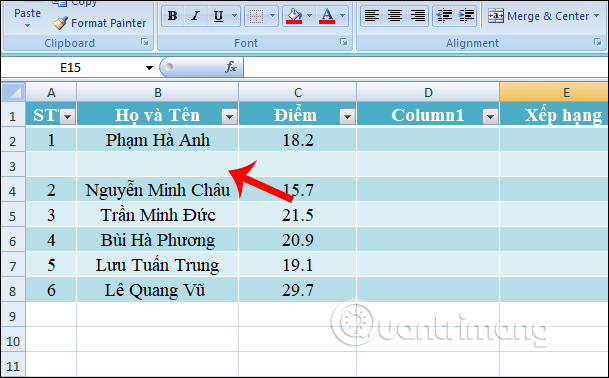Open Merge & Center dropdown arrow
This screenshot has height=378, width=609.
pos(597,16)
